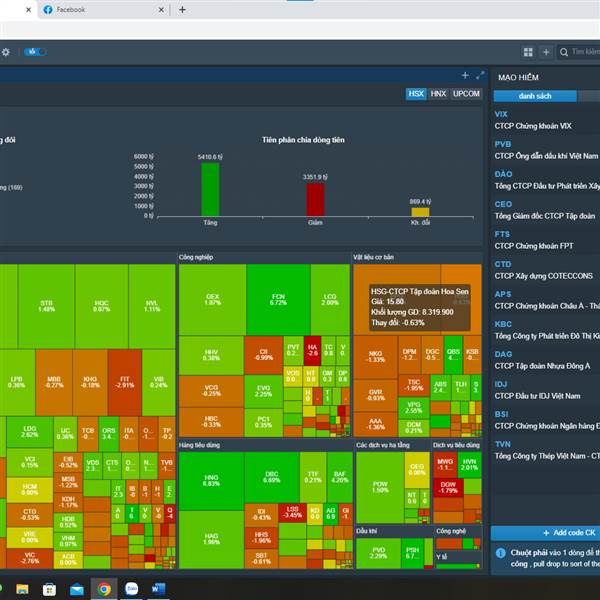This screenshot has width=600, height=600.
Task: Select the NVL heatmap cell
Action: click(152, 306)
